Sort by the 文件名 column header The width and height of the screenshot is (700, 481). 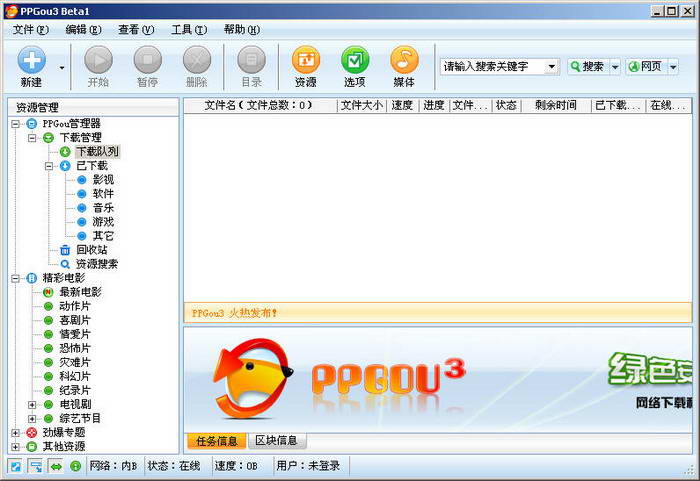(261, 105)
